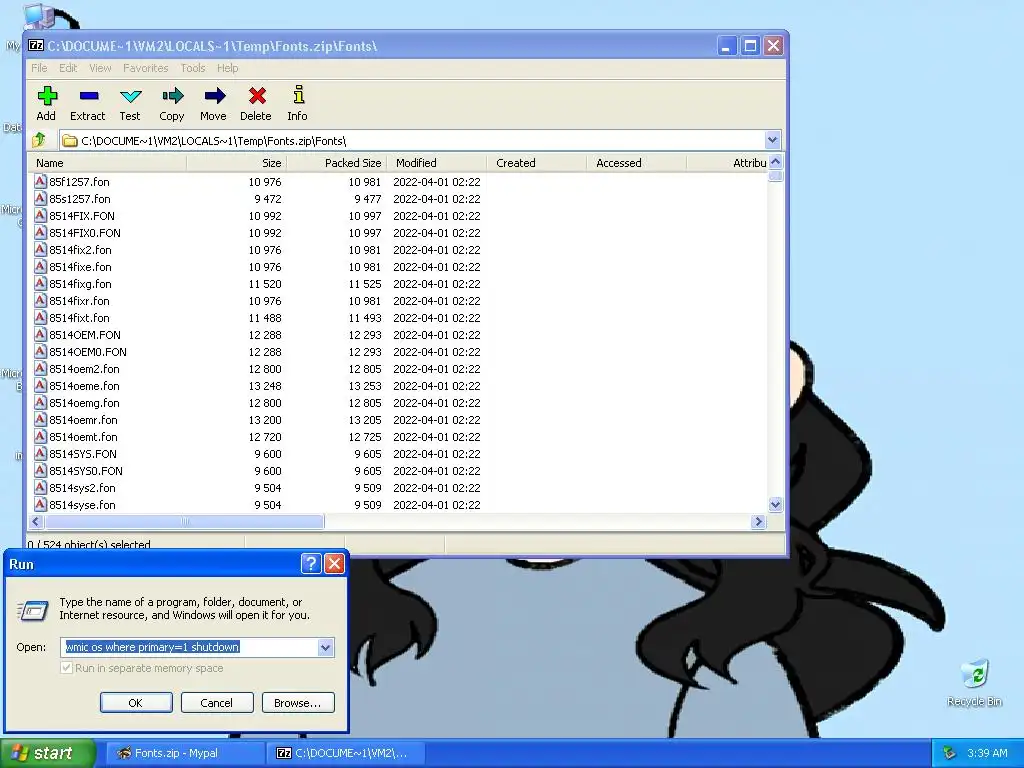Open the Help menu
This screenshot has height=768, width=1024.
click(227, 68)
